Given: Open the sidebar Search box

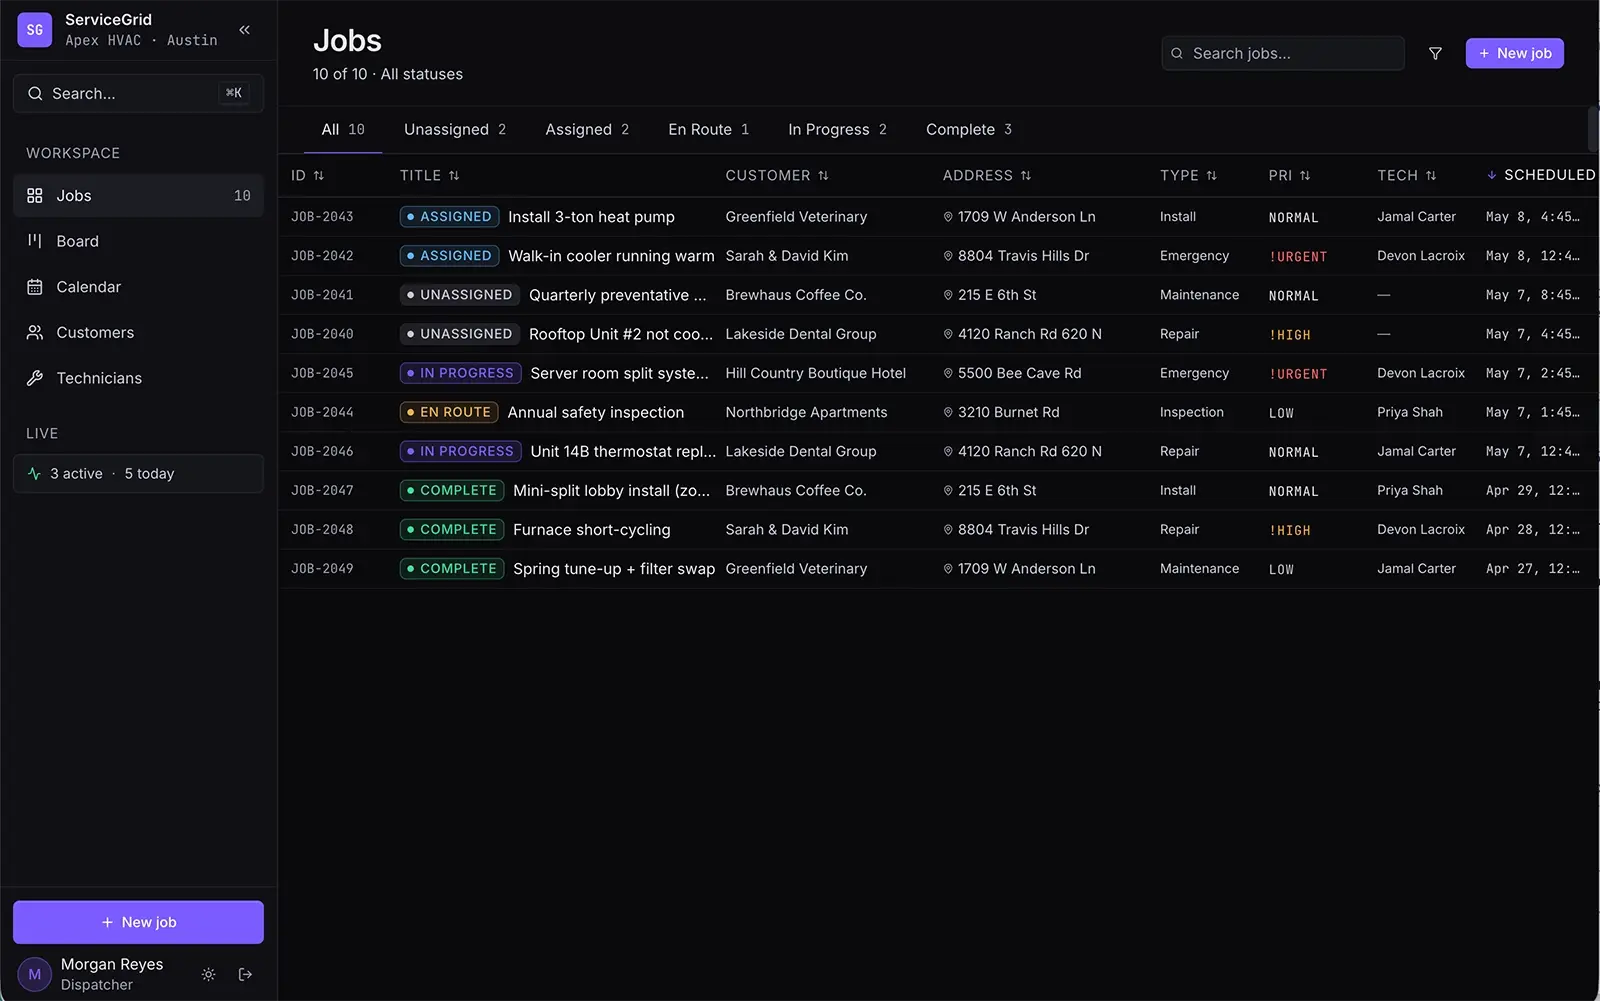Looking at the screenshot, I should (x=138, y=93).
